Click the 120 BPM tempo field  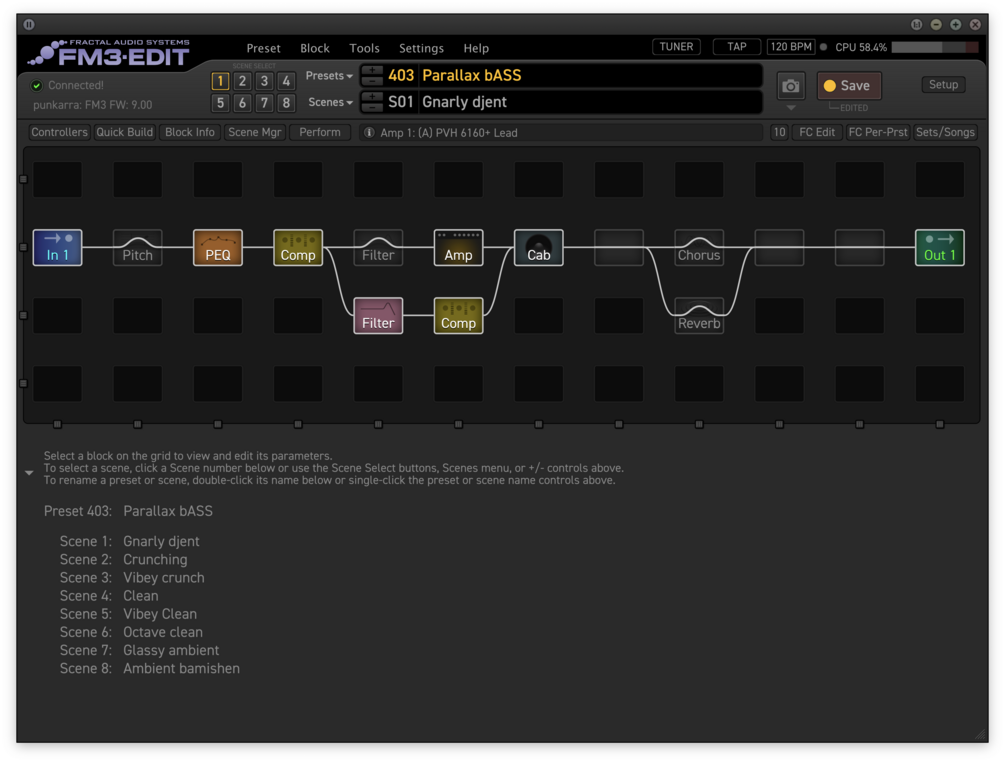(791, 47)
